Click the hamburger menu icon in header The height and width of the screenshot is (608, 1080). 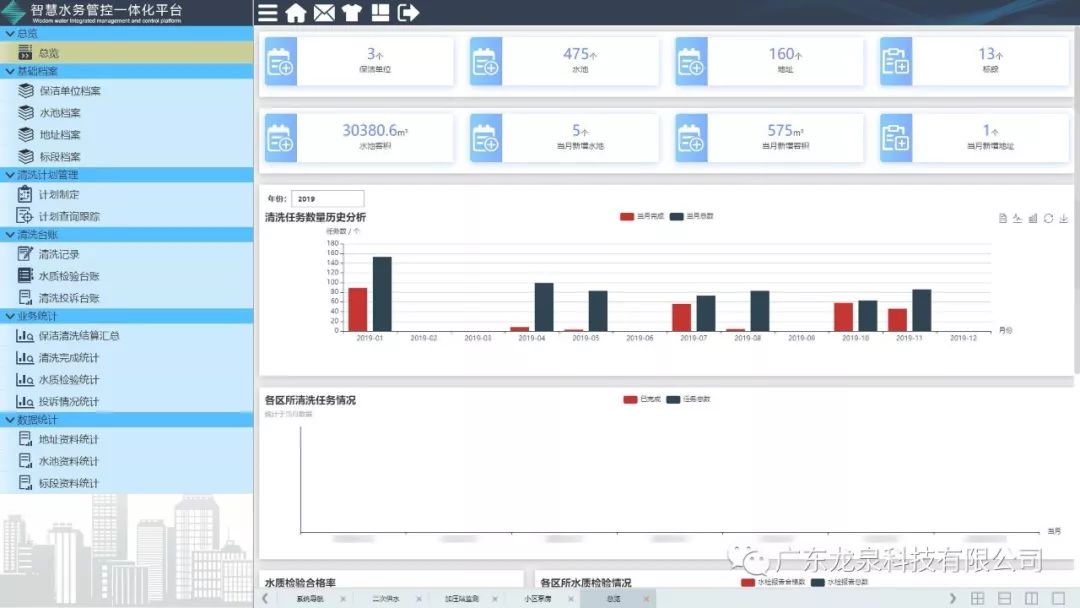coord(268,13)
